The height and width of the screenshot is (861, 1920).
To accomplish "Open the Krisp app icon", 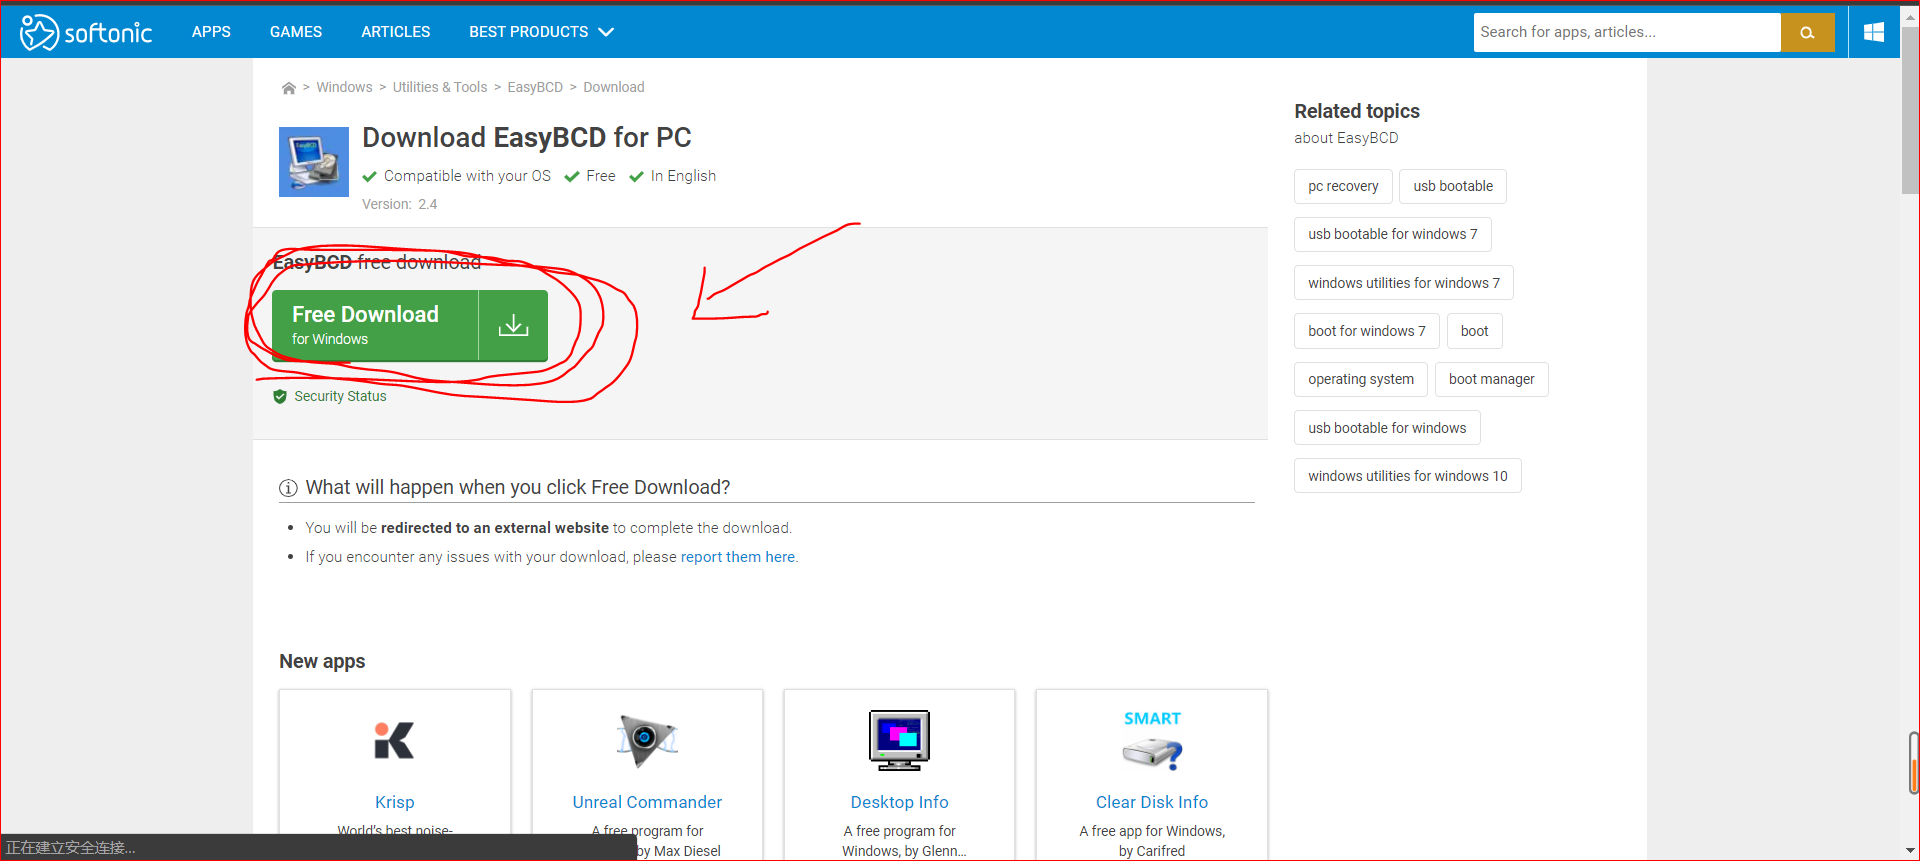I will [x=394, y=741].
